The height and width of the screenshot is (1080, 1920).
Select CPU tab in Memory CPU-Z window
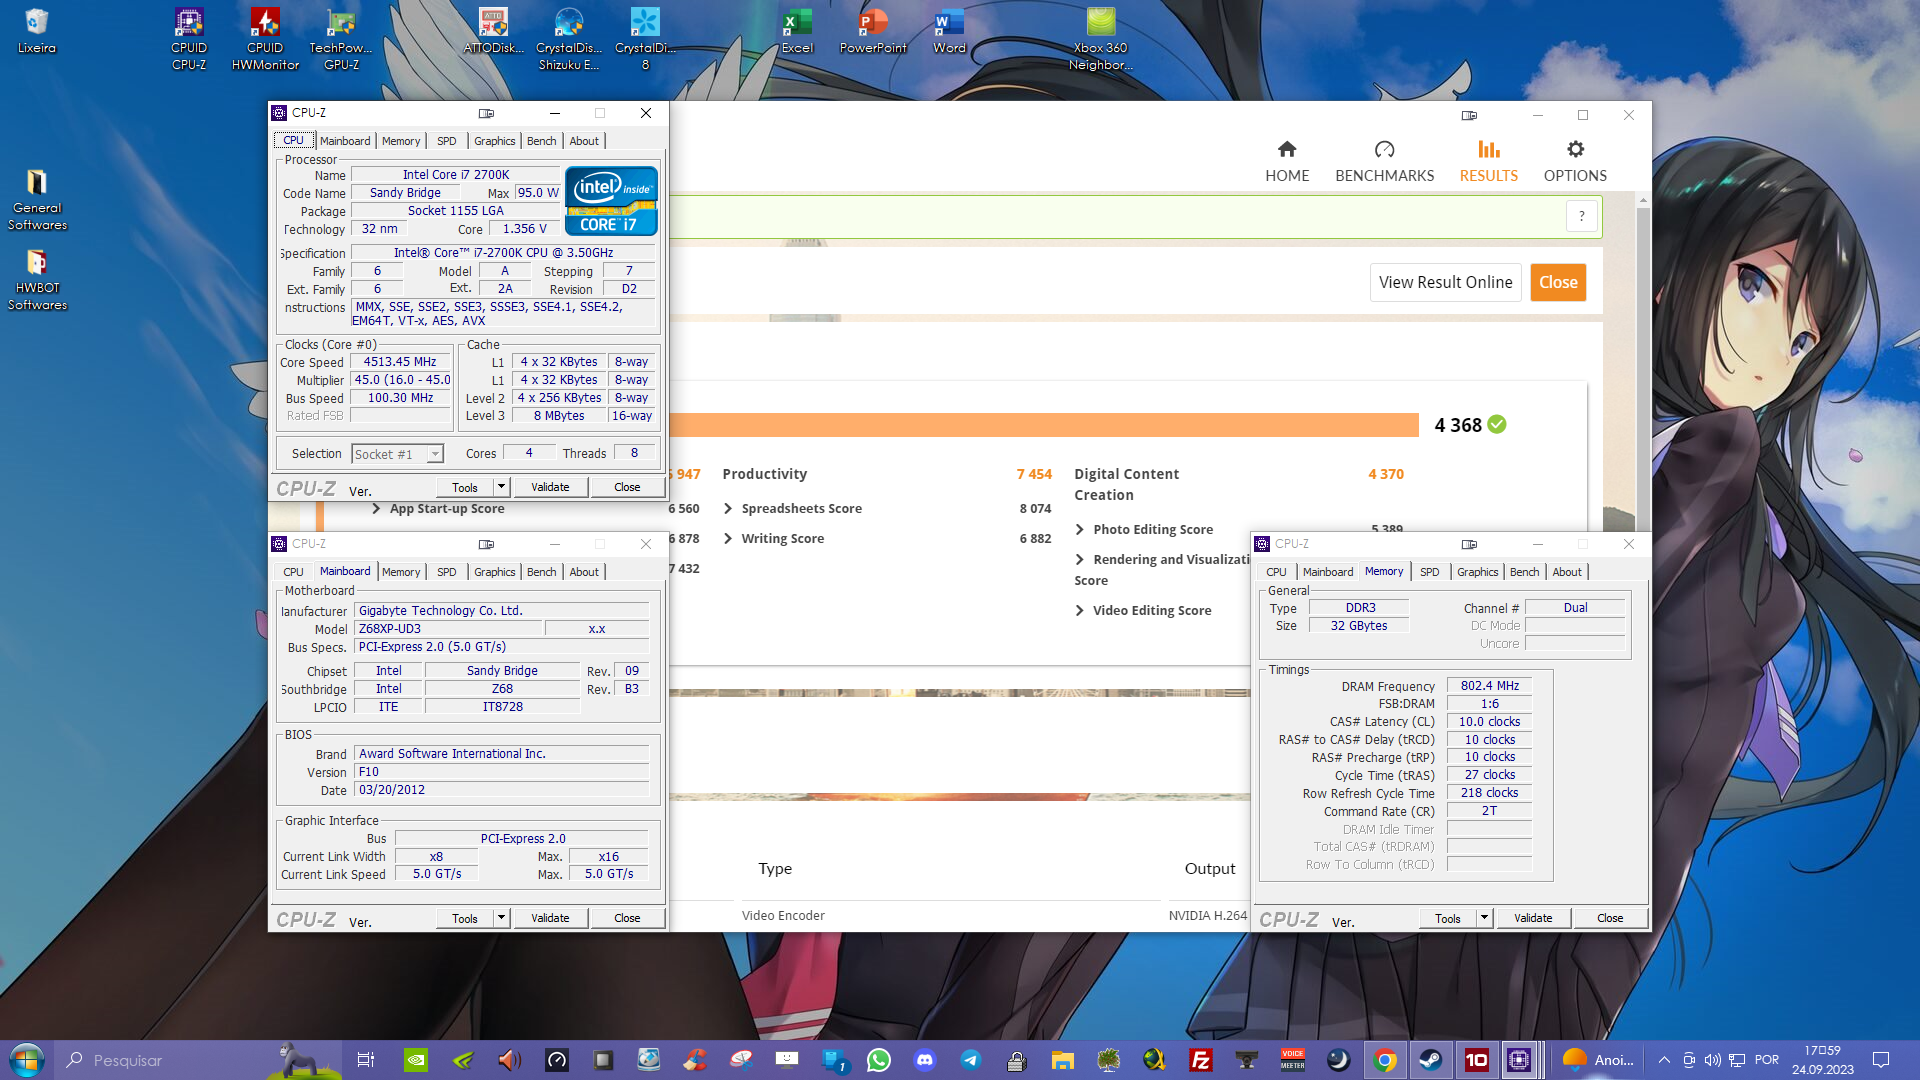(1277, 572)
